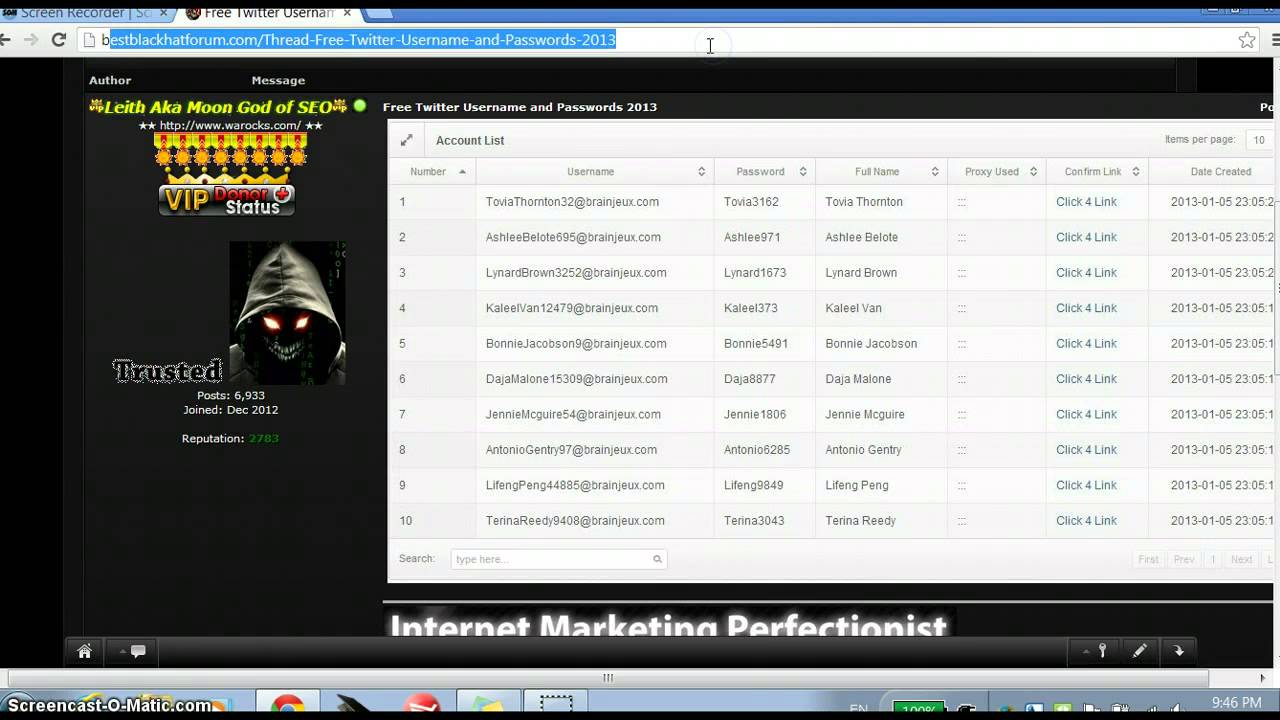Screen dimensions: 1280x720
Task: Click the browser forward arrow
Action: point(31,40)
